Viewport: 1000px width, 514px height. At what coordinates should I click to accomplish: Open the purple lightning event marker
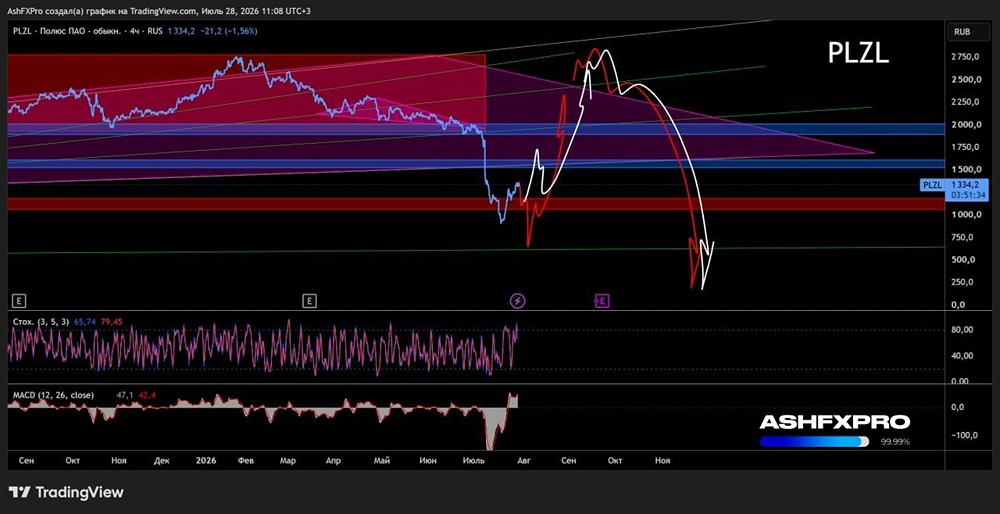pos(519,300)
